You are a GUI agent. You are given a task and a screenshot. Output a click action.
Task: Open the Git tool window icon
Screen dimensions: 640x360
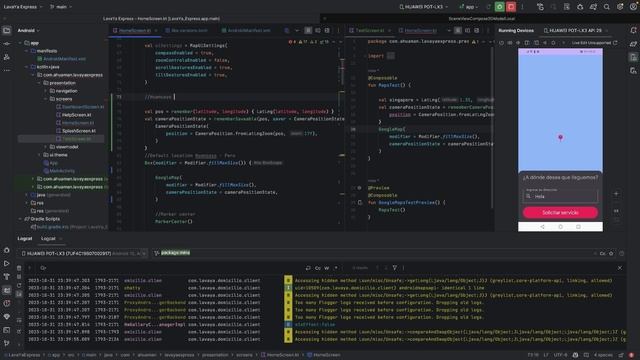click(7, 343)
